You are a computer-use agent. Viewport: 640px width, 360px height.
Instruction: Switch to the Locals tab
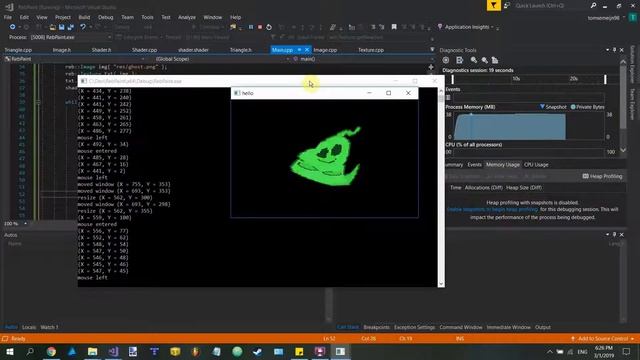[x=29, y=327]
